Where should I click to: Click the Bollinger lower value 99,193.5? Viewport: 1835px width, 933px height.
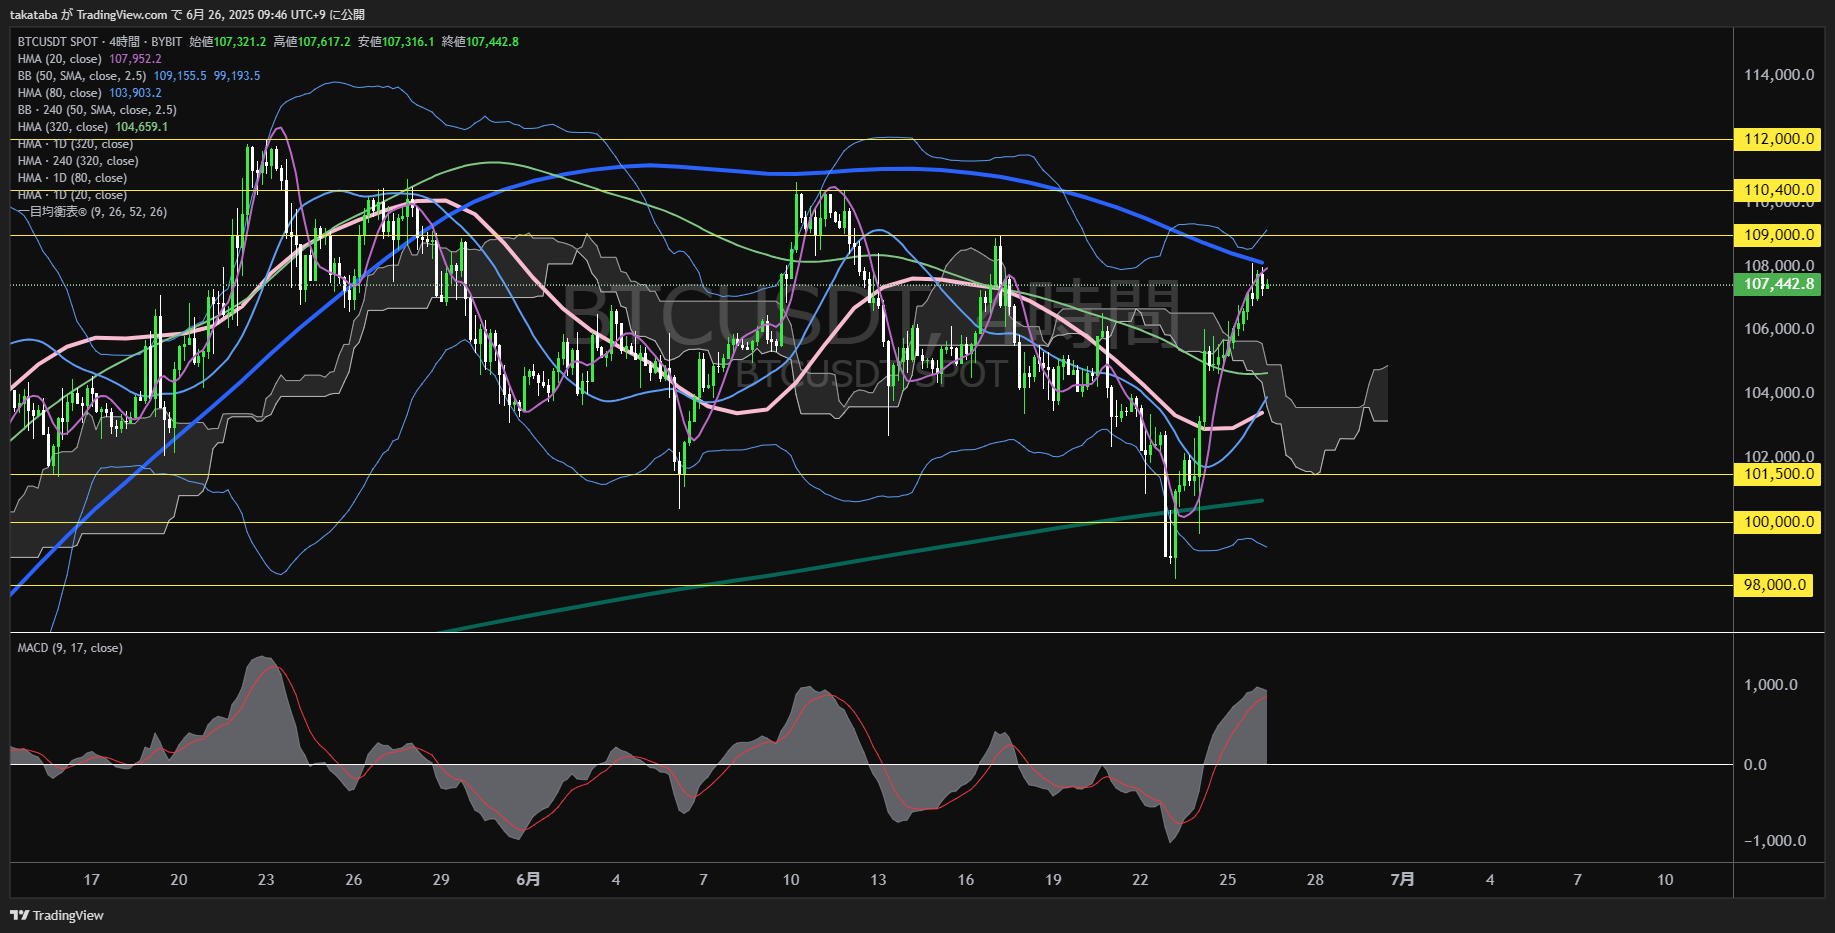237,76
